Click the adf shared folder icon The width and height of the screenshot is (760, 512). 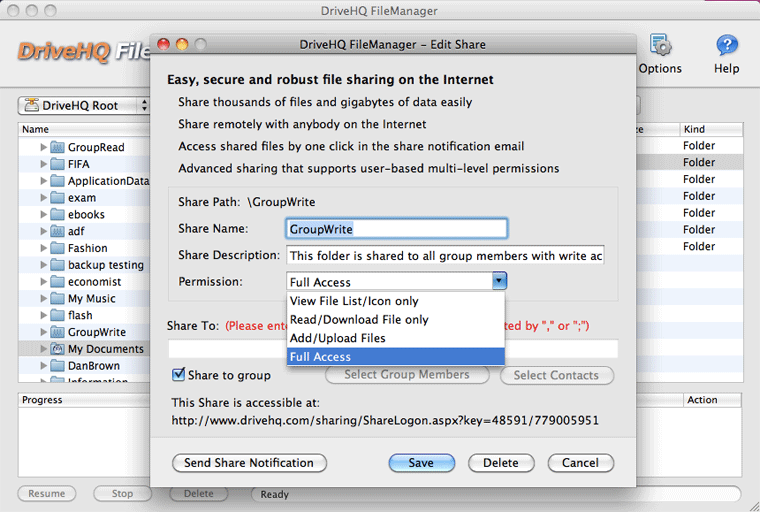57,231
